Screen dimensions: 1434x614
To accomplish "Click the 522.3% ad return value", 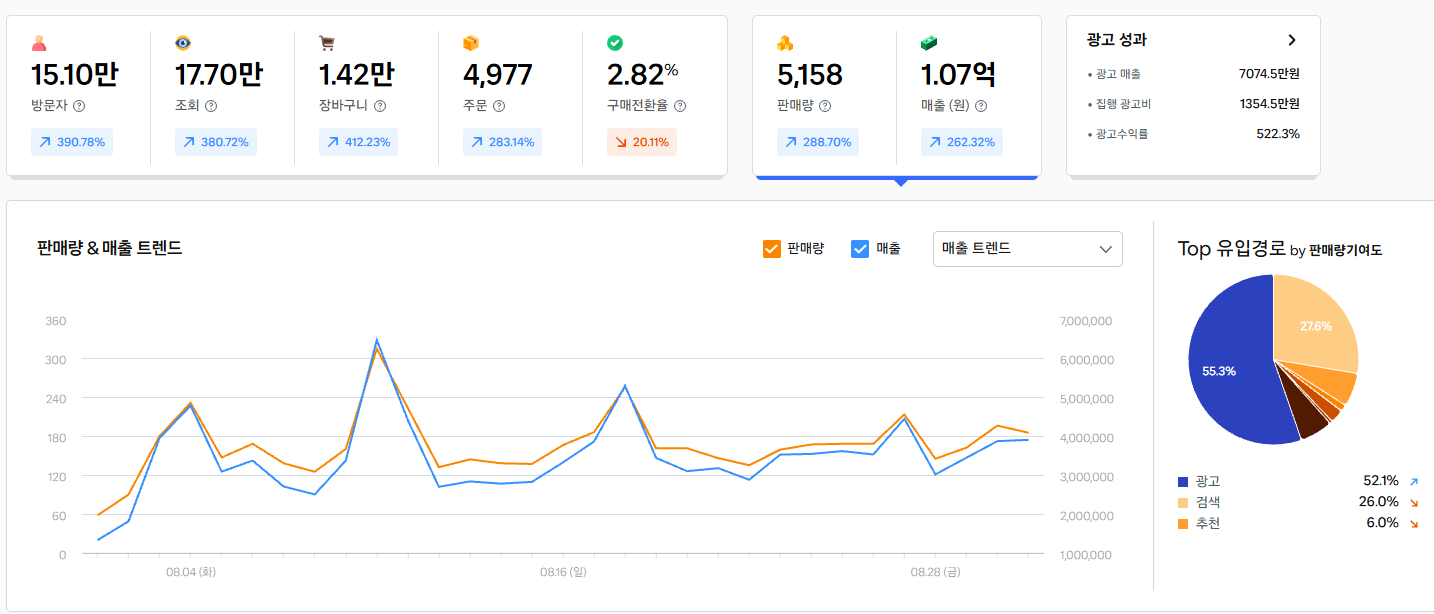I will pyautogui.click(x=1278, y=134).
